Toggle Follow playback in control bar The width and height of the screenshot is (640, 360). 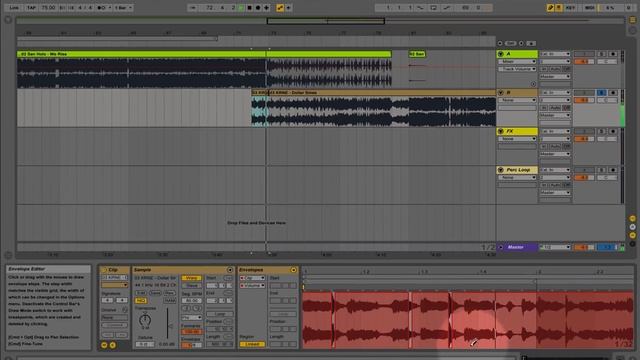click(x=192, y=7)
